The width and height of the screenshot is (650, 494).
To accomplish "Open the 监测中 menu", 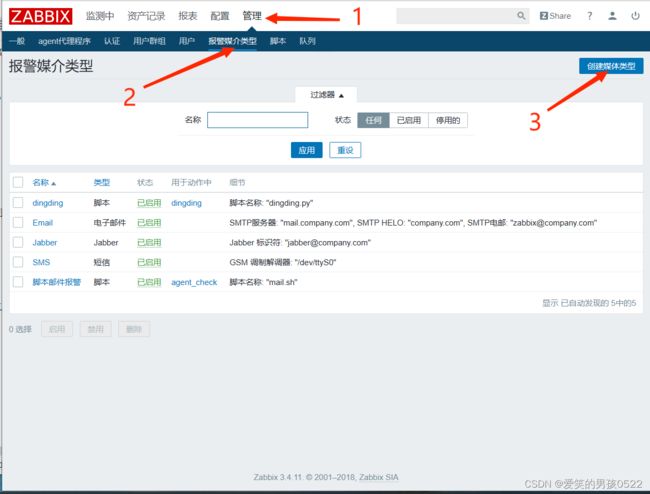I will [x=100, y=16].
